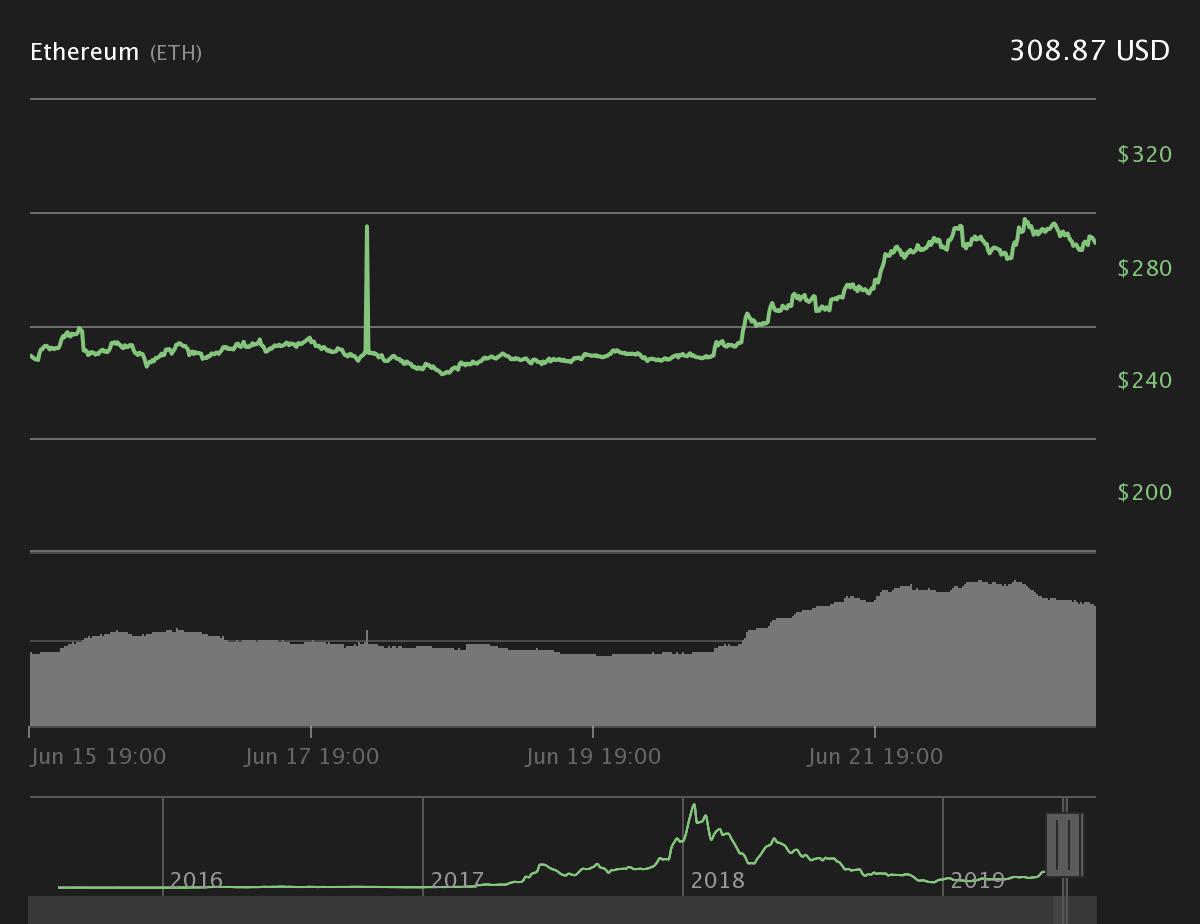Click the Jun 15 19:00 time label

pos(98,757)
